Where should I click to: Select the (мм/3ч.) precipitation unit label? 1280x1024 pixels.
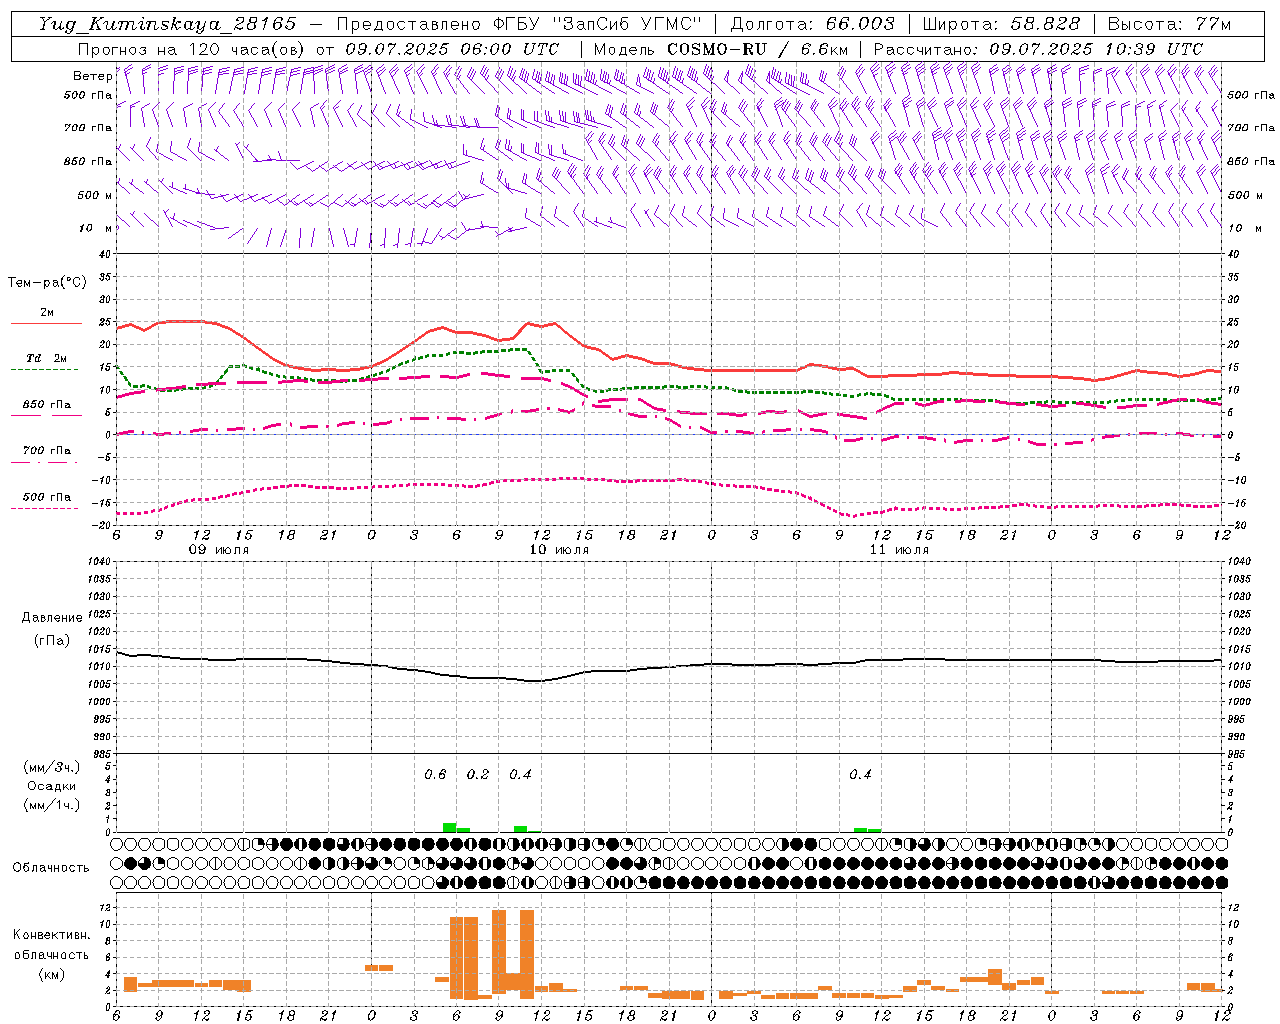point(52,767)
